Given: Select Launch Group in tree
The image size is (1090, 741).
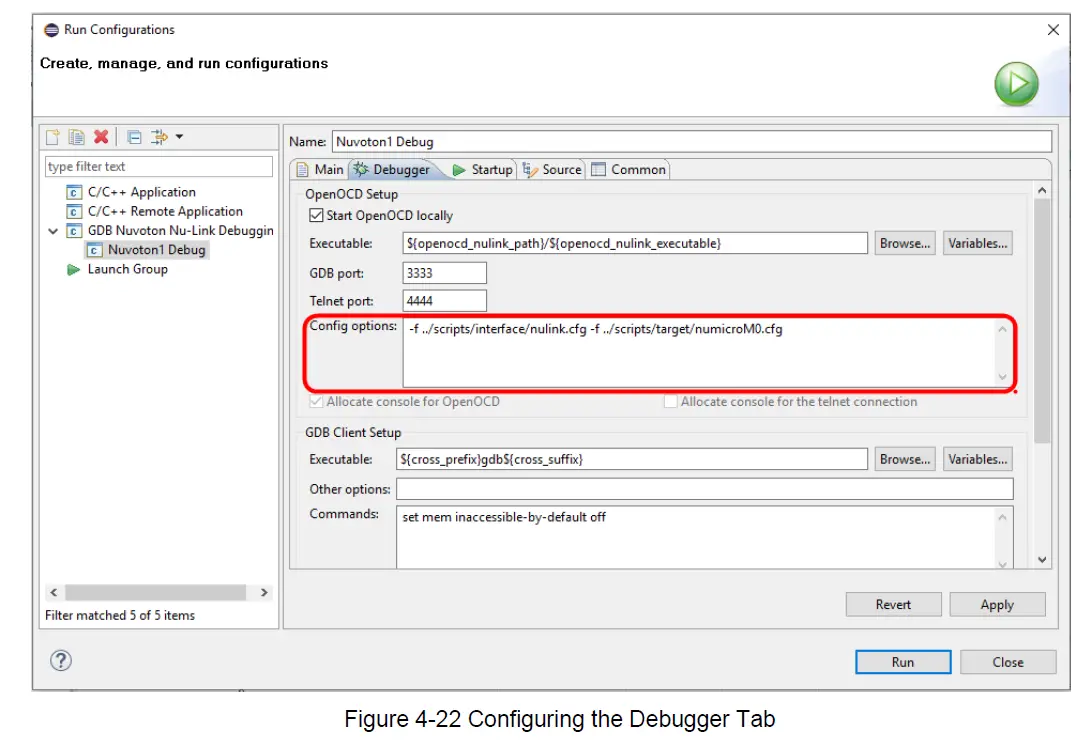Looking at the screenshot, I should (128, 269).
